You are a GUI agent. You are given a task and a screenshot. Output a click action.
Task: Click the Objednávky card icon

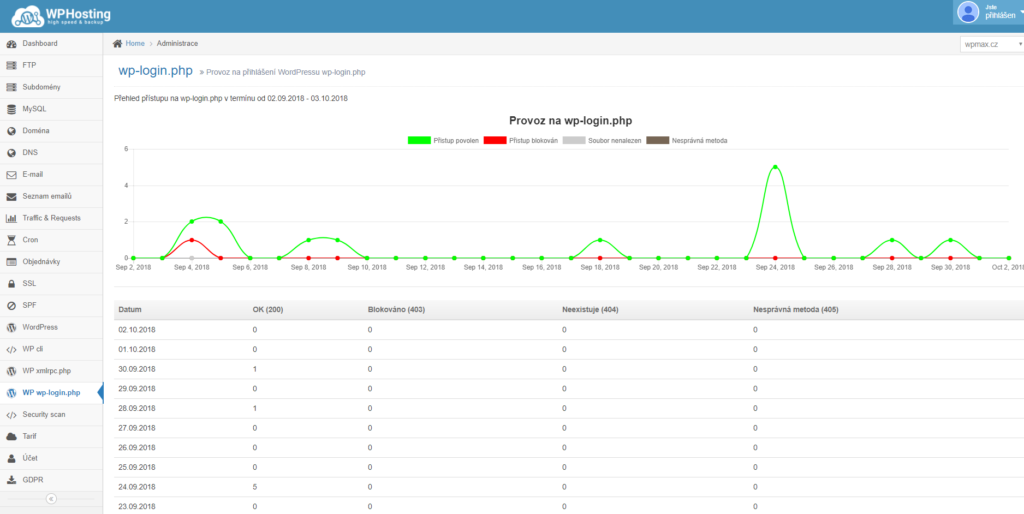[x=11, y=262]
